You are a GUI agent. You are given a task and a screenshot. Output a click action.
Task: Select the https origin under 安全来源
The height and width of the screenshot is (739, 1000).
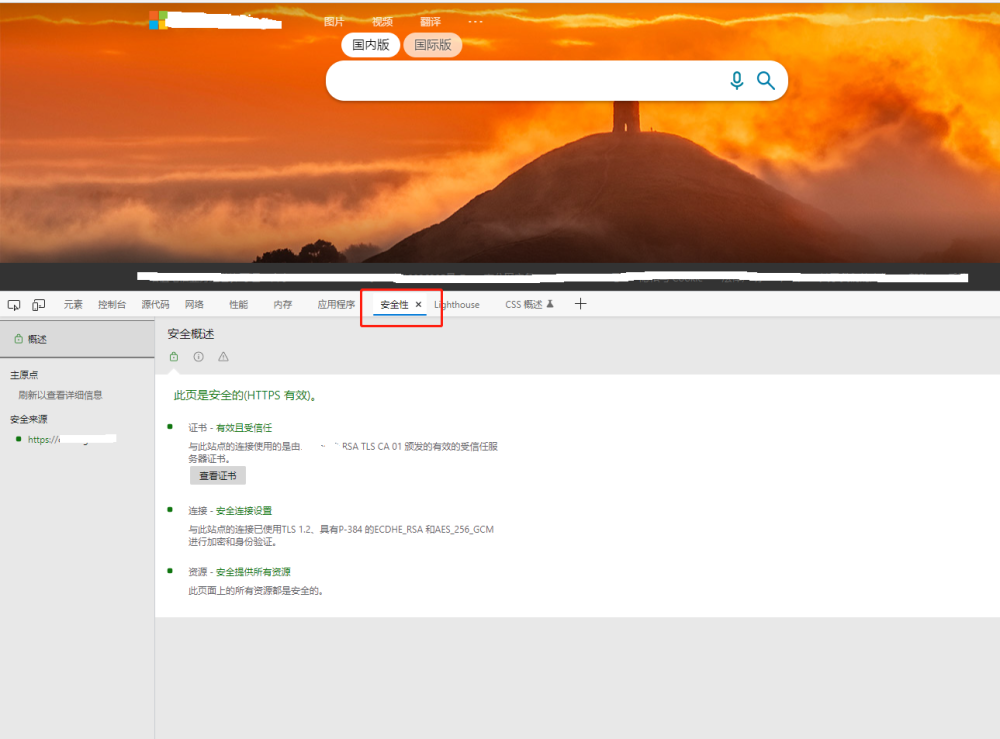point(71,439)
